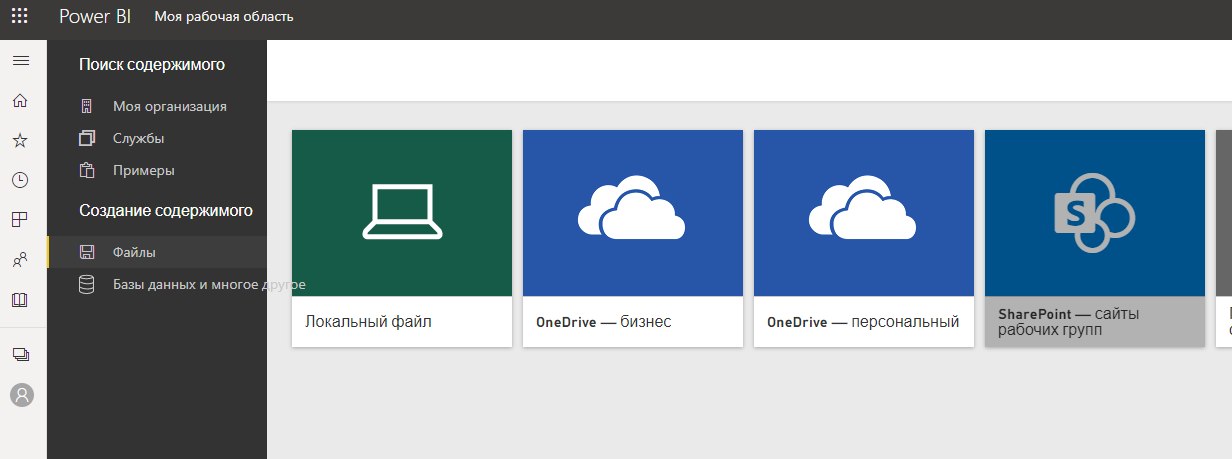Open Recent clock icon in sidebar
Image resolution: width=1232 pixels, height=459 pixels.
coord(20,180)
